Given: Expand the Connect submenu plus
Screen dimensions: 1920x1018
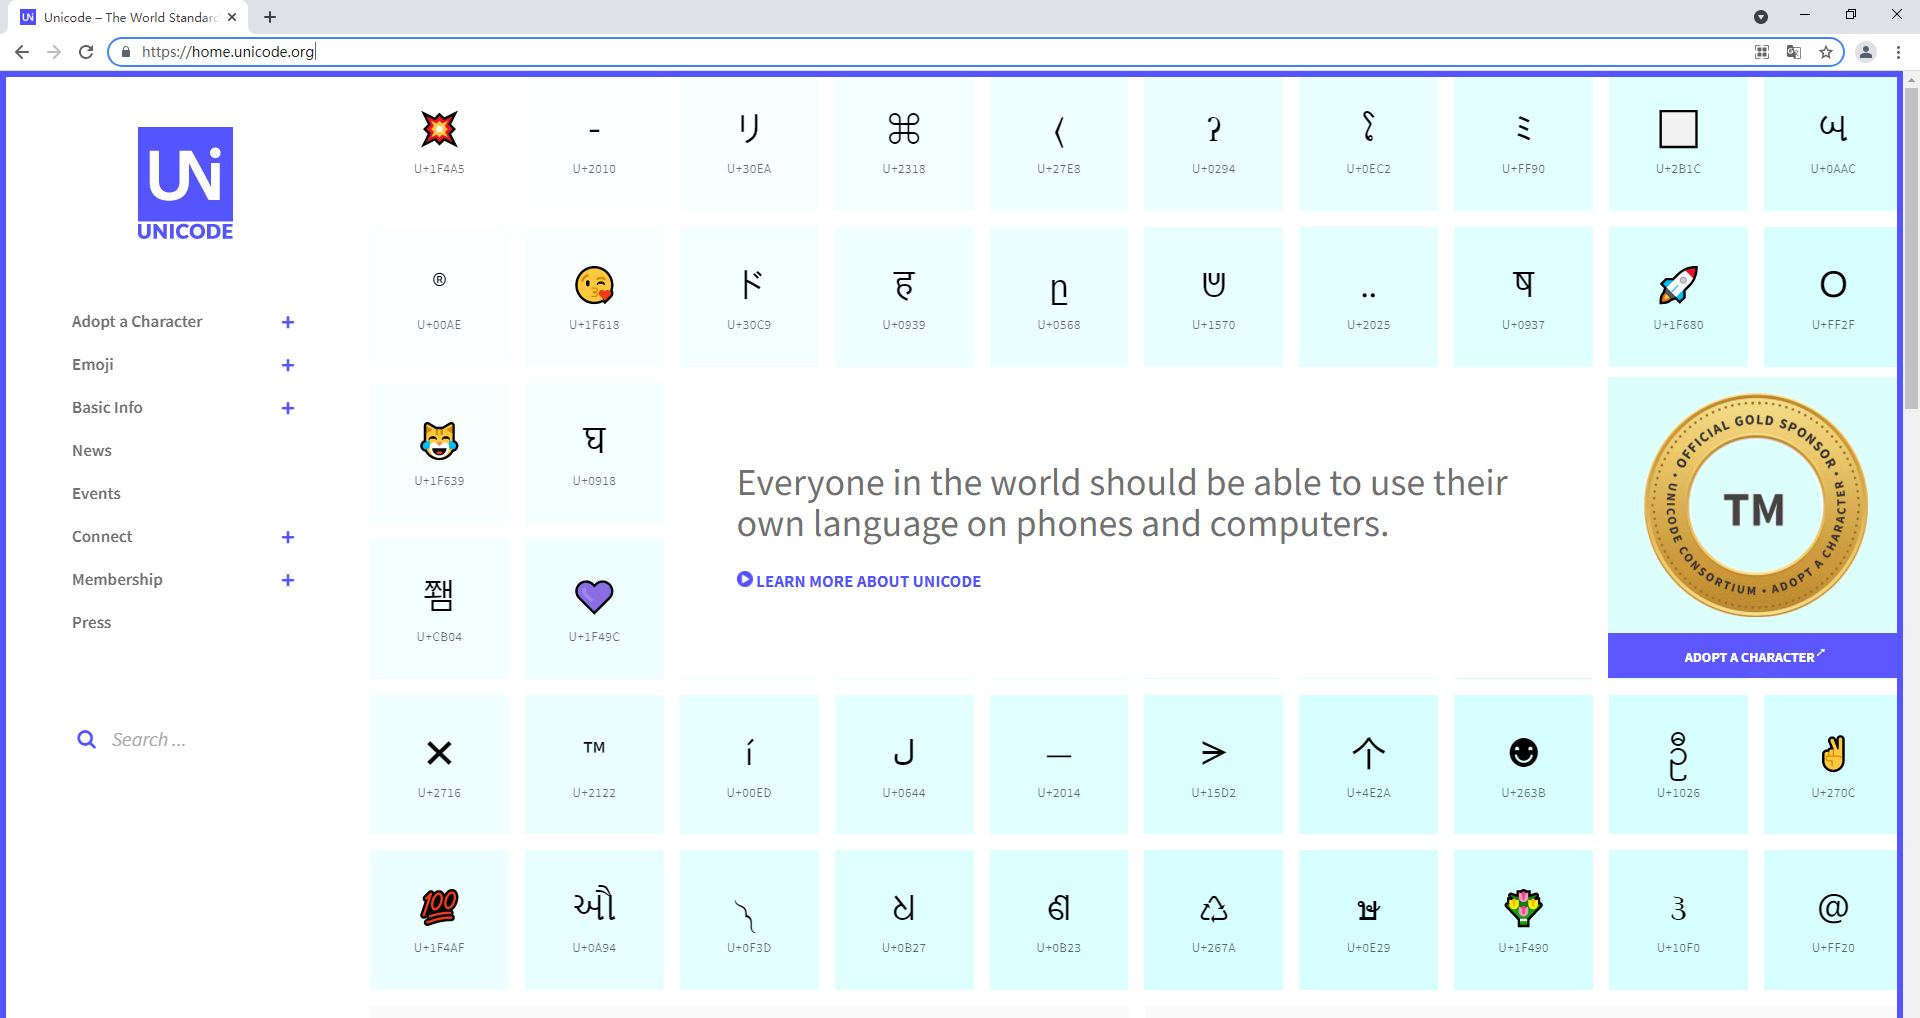Looking at the screenshot, I should click(288, 537).
